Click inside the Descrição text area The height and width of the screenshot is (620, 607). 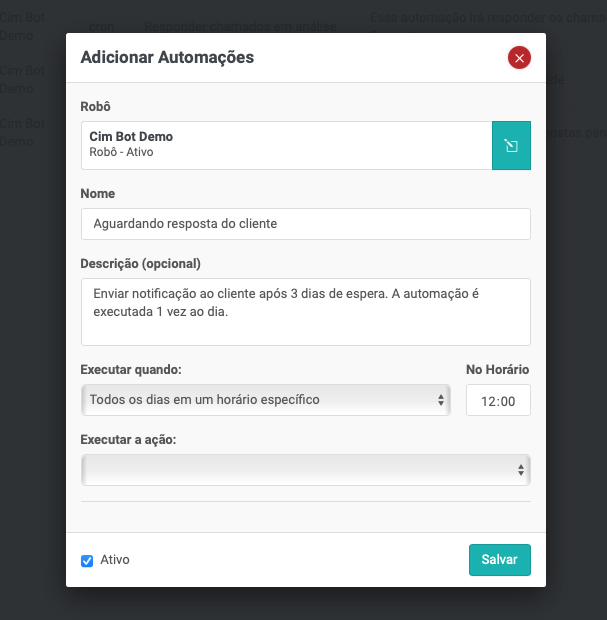pyautogui.click(x=305, y=312)
